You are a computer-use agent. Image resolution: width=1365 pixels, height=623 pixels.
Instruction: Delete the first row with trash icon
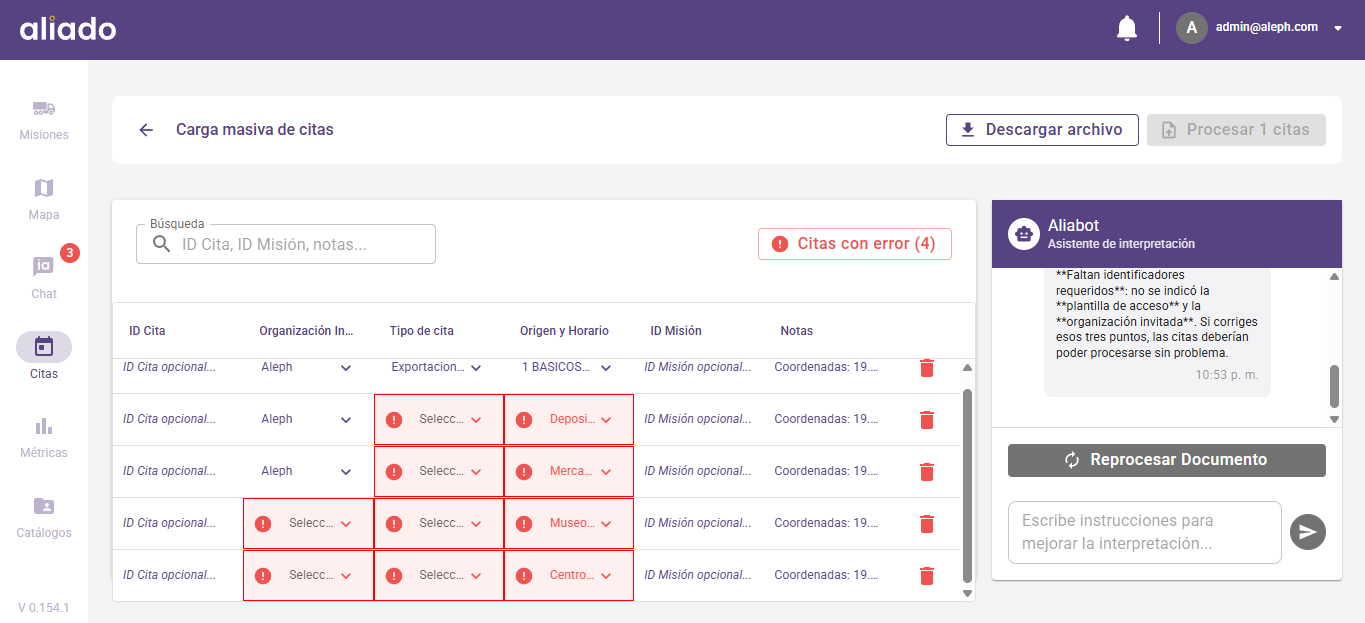pyautogui.click(x=926, y=368)
